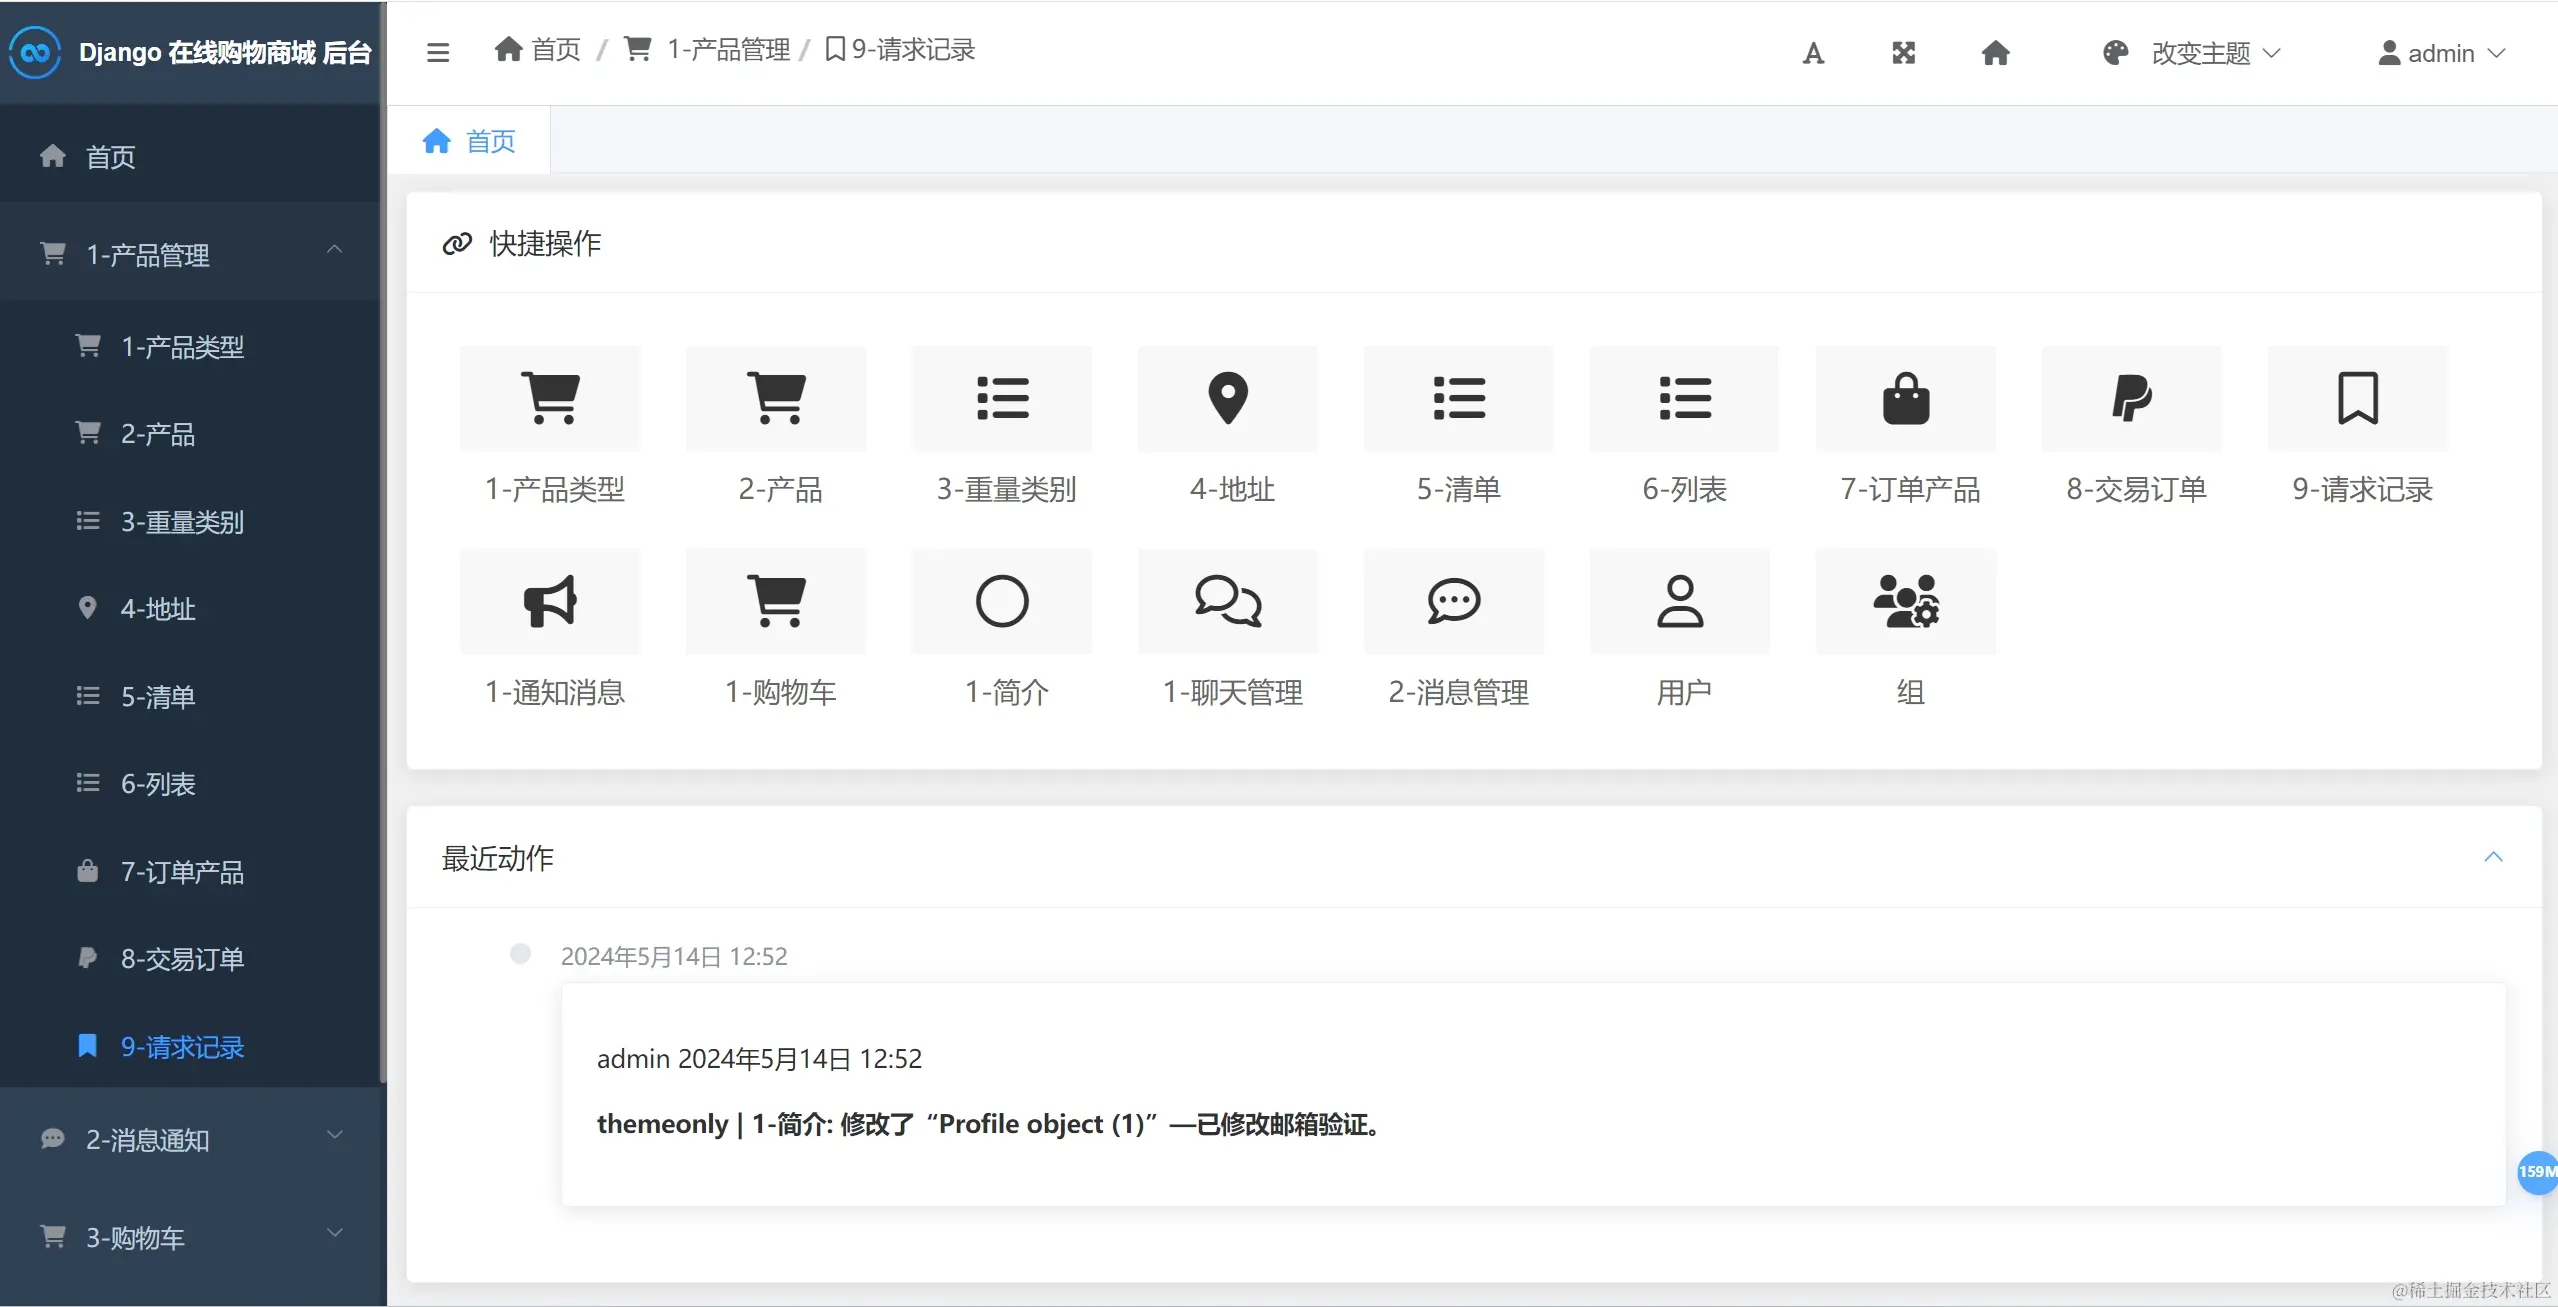Open the 9-请求记录 bookmark shortcut

[x=2358, y=399]
